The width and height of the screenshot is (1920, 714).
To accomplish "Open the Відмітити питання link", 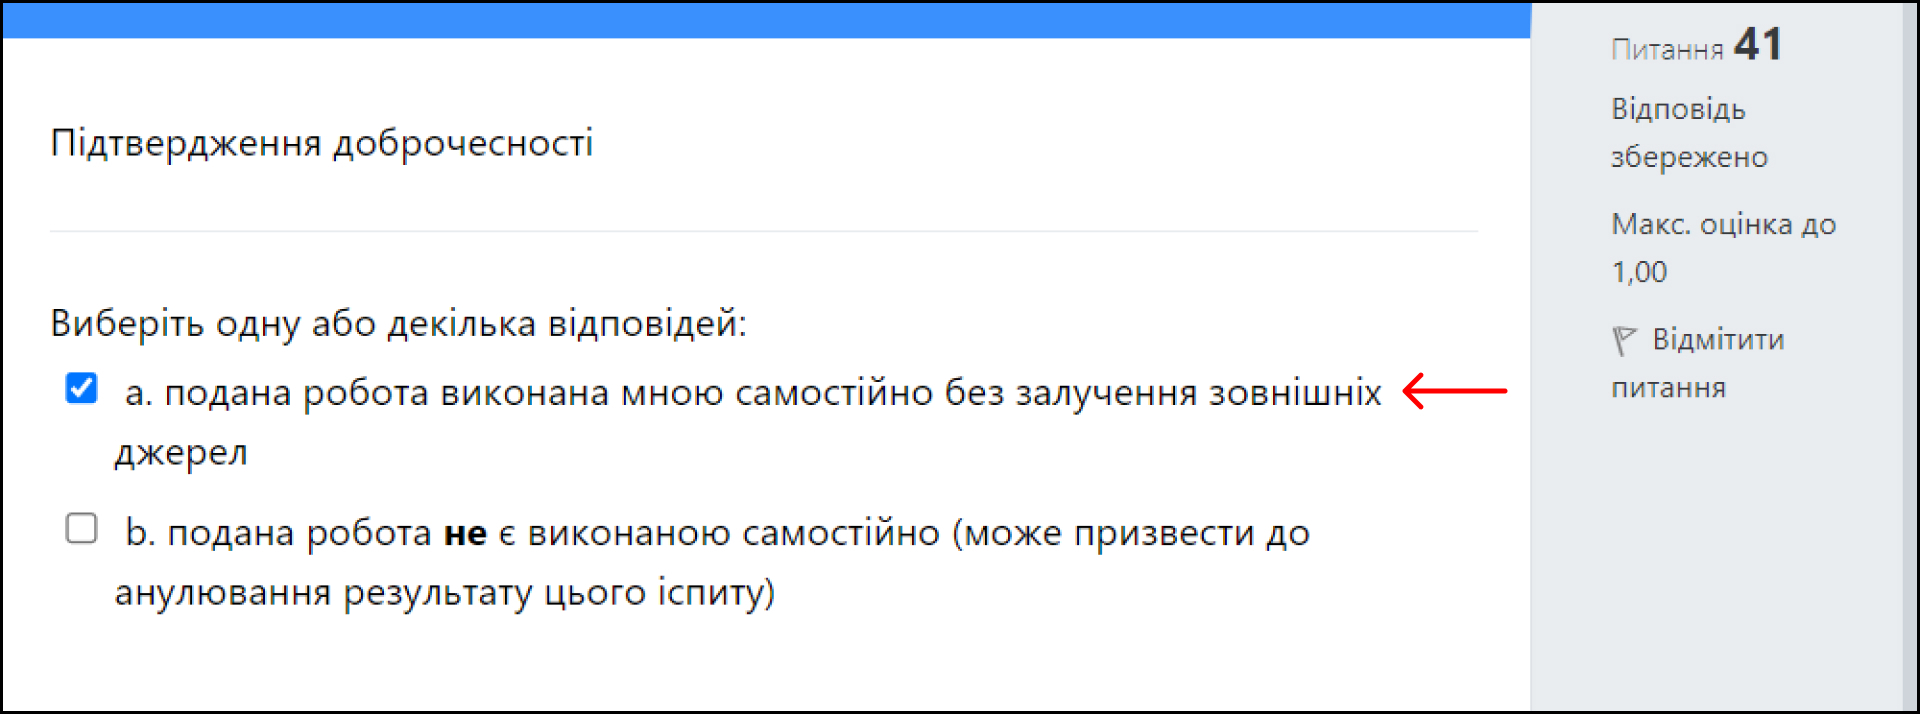I will (x=1698, y=363).
